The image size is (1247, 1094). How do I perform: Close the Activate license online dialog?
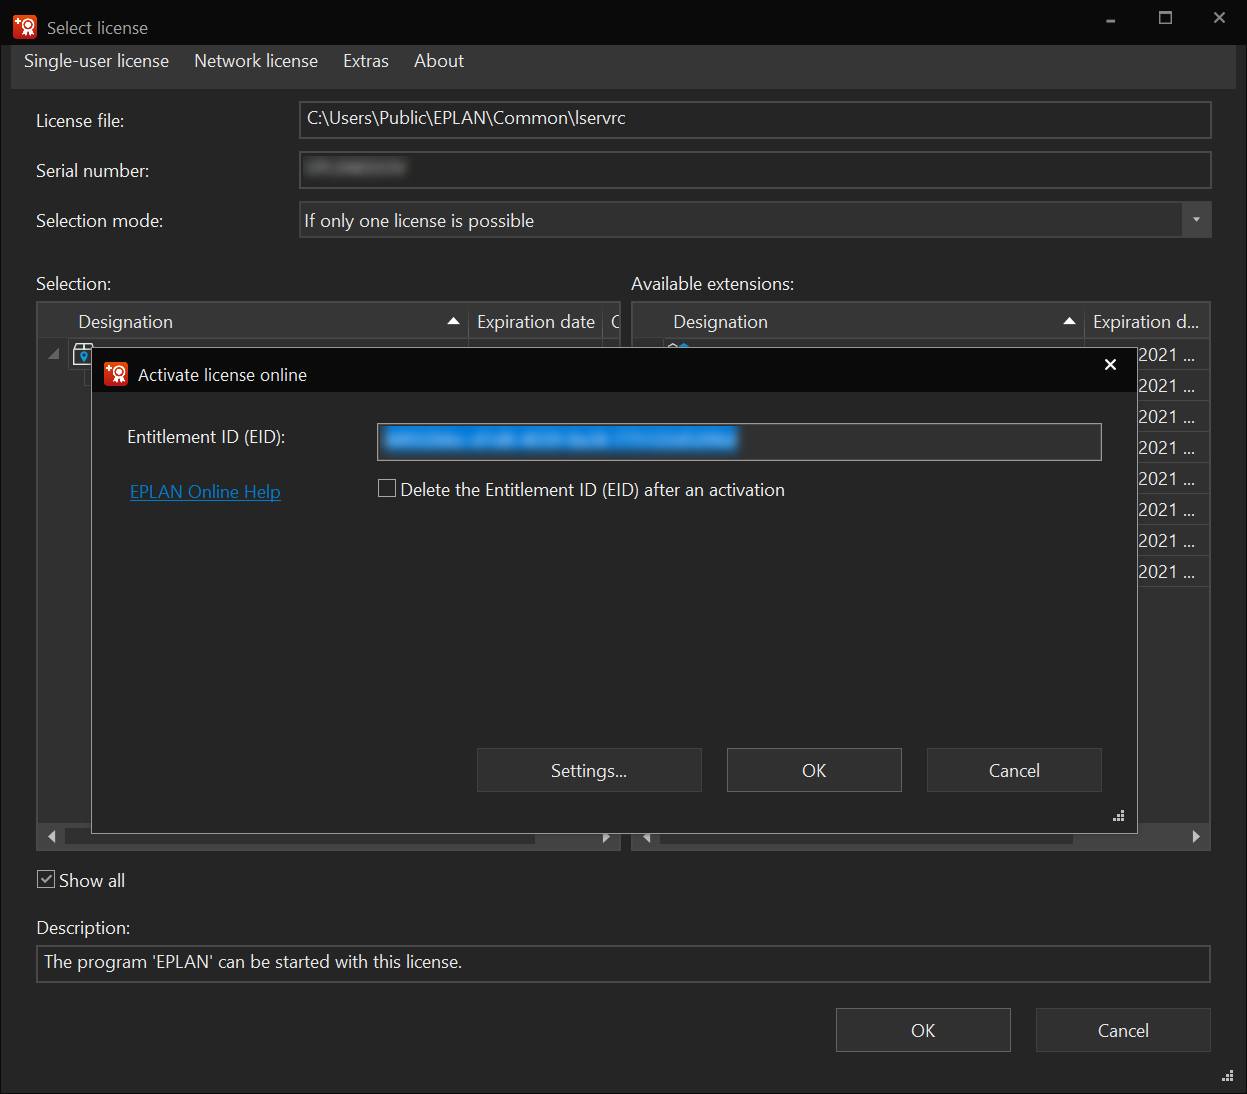(x=1110, y=364)
